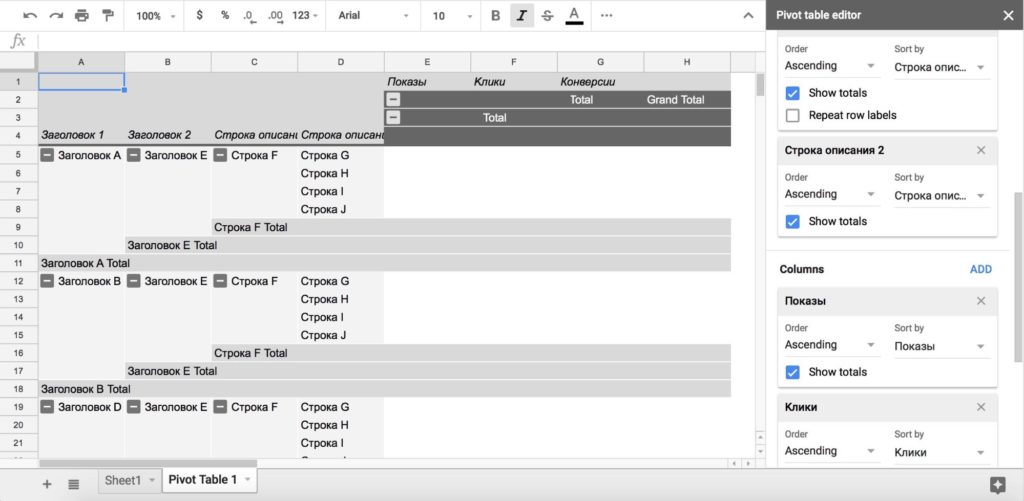The width and height of the screenshot is (1024, 501).
Task: Uncheck Show totals under Строка описания 2
Action: [793, 221]
